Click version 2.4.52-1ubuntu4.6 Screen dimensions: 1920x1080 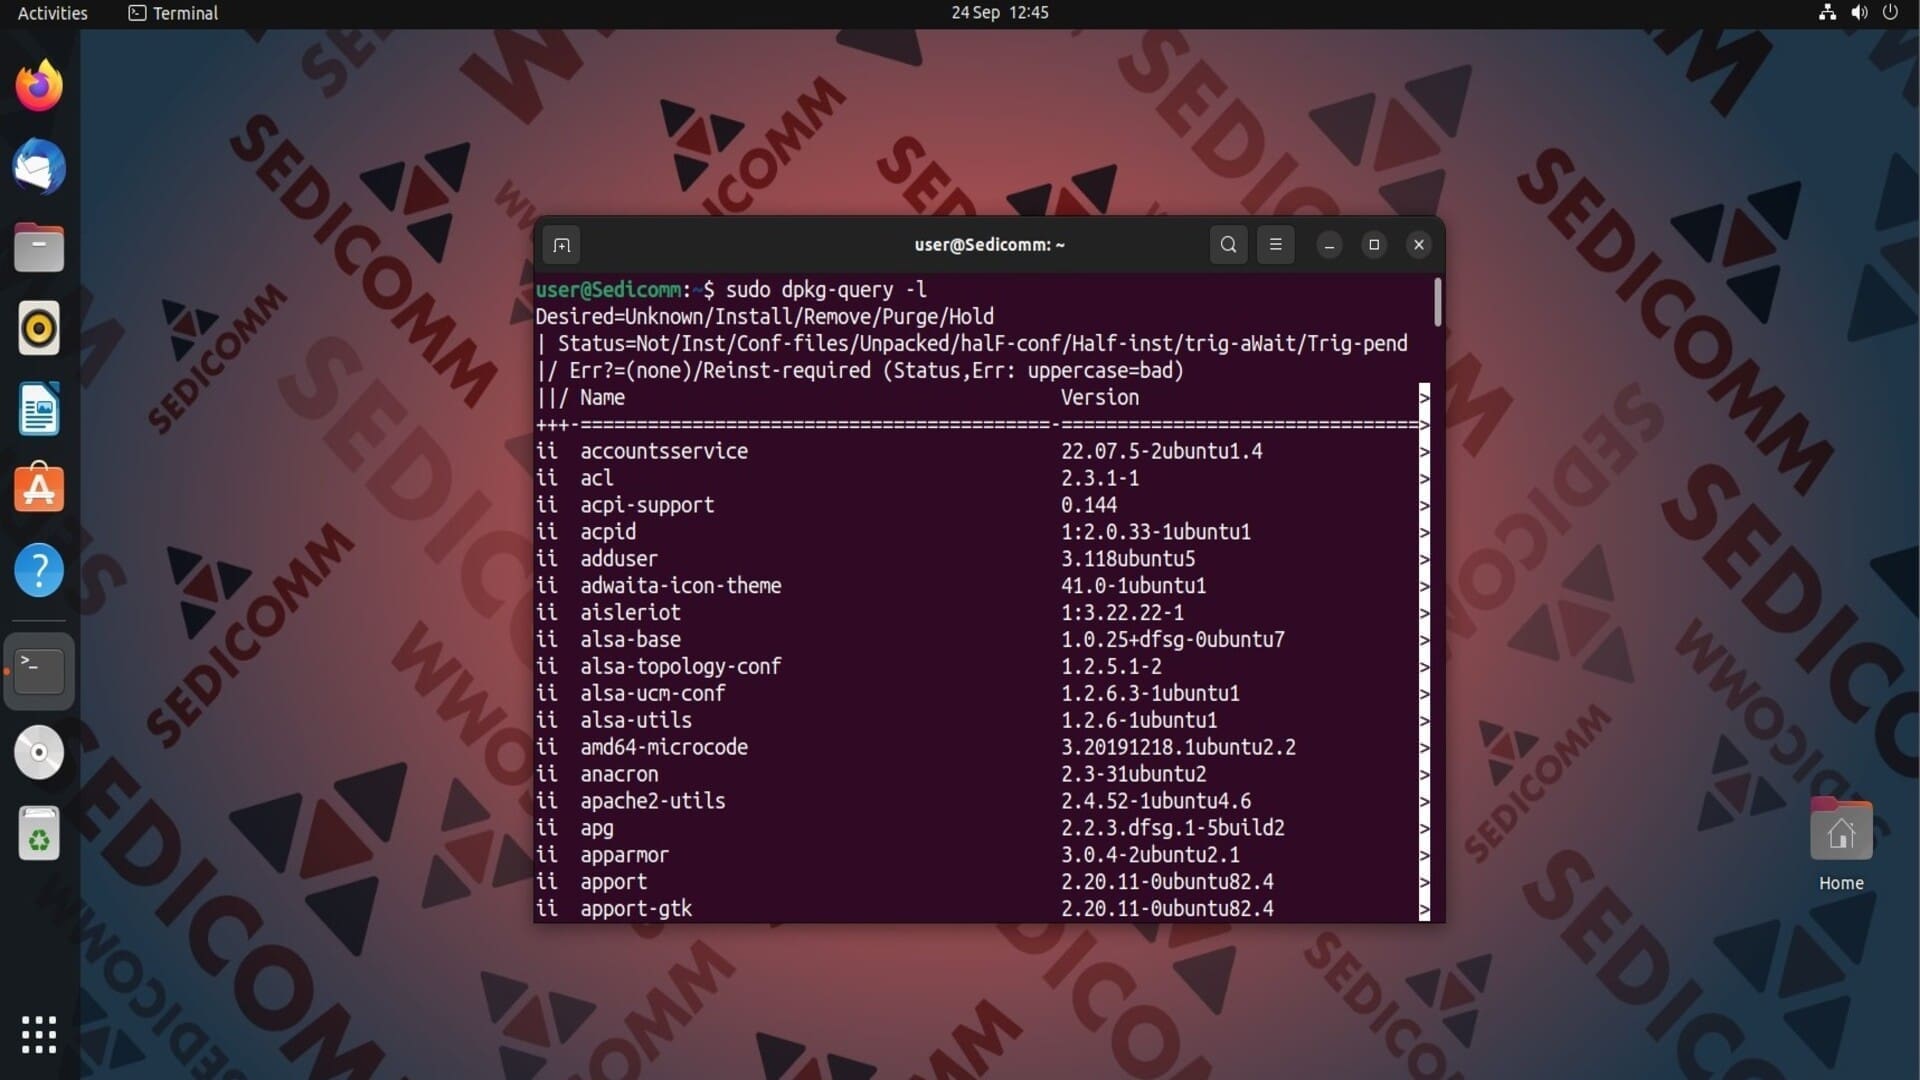coord(1155,802)
